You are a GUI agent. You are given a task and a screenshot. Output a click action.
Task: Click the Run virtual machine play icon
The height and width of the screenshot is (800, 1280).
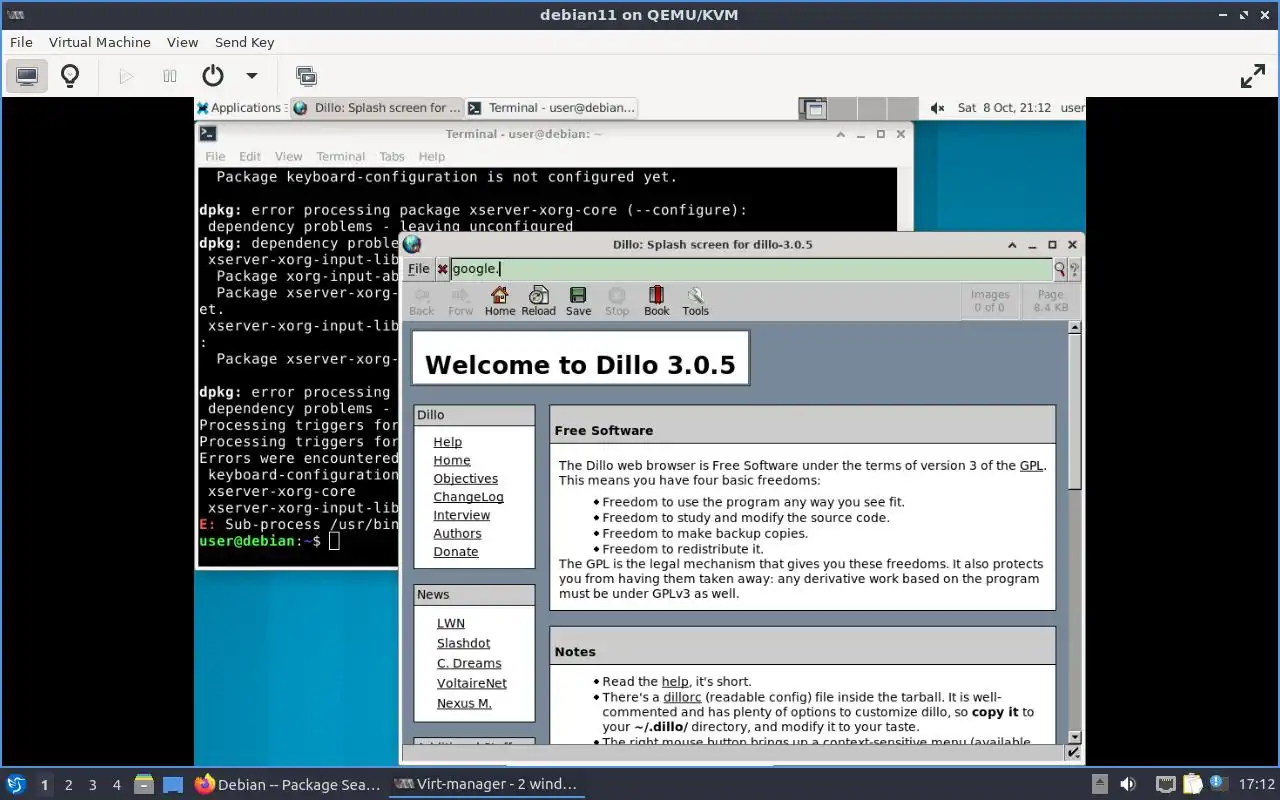[x=126, y=76]
